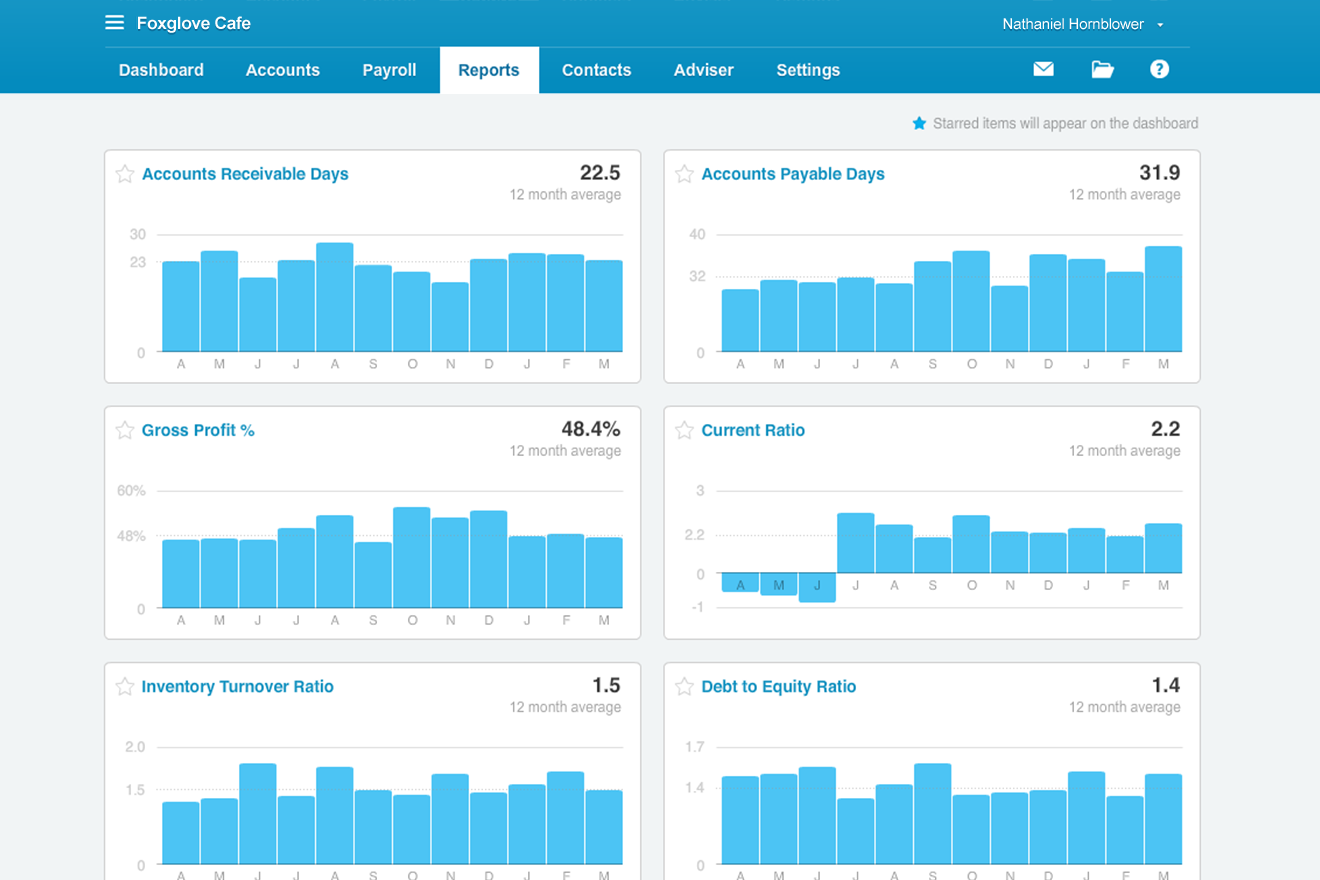Open the Payroll tab
Screen dimensions: 1320x880
pyautogui.click(x=389, y=69)
